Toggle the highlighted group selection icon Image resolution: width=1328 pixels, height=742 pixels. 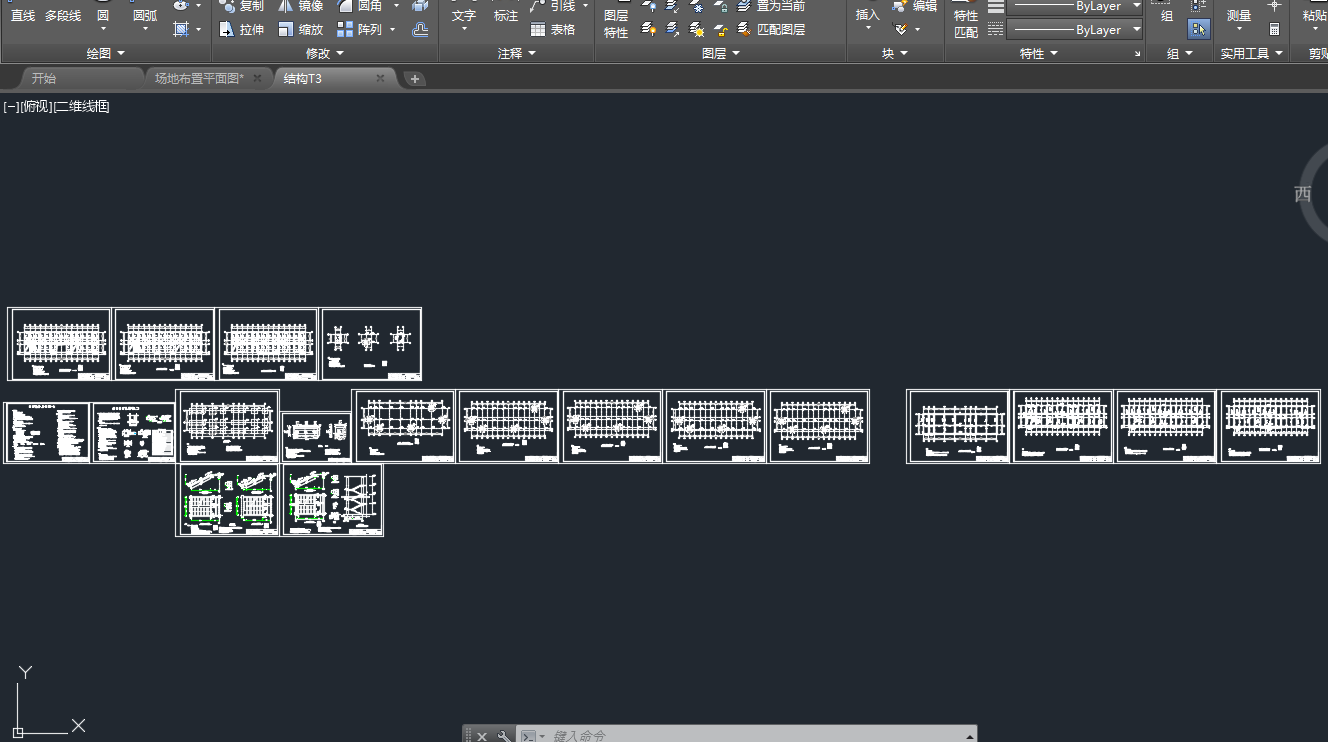click(1199, 29)
